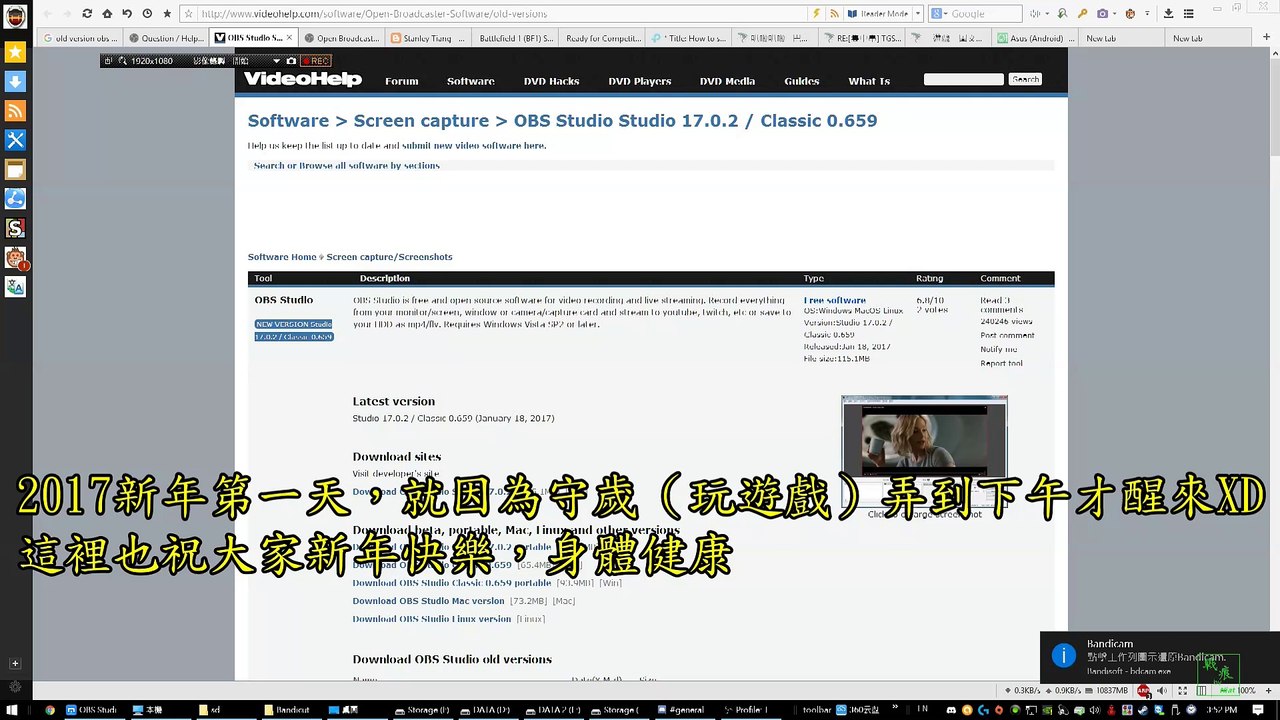Click the undo closed tab icon
The image size is (1280, 720).
pos(127,14)
